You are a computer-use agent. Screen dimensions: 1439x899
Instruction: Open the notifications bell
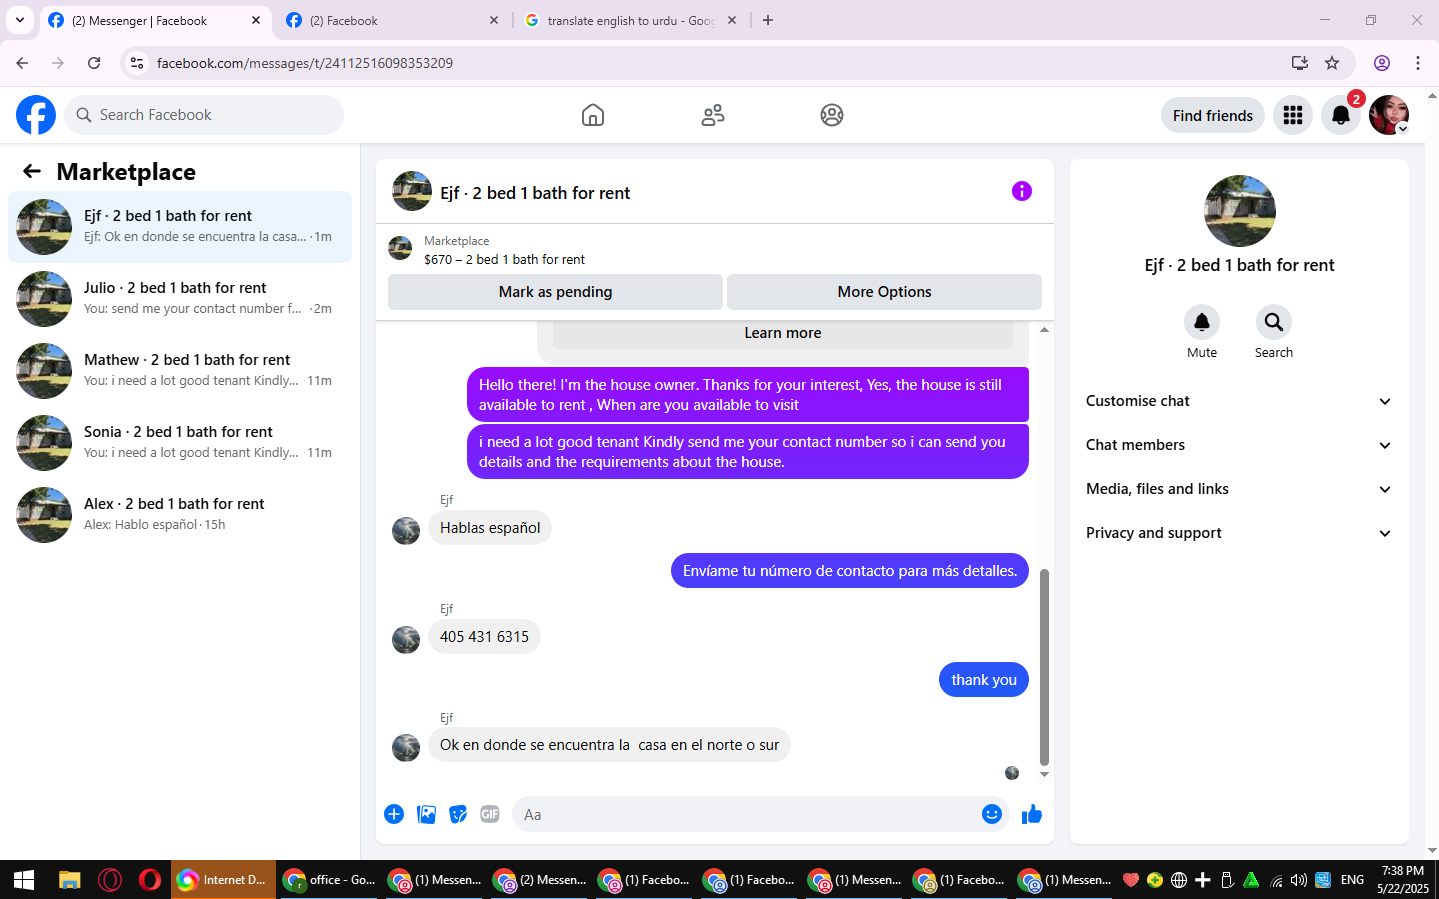[x=1341, y=115]
